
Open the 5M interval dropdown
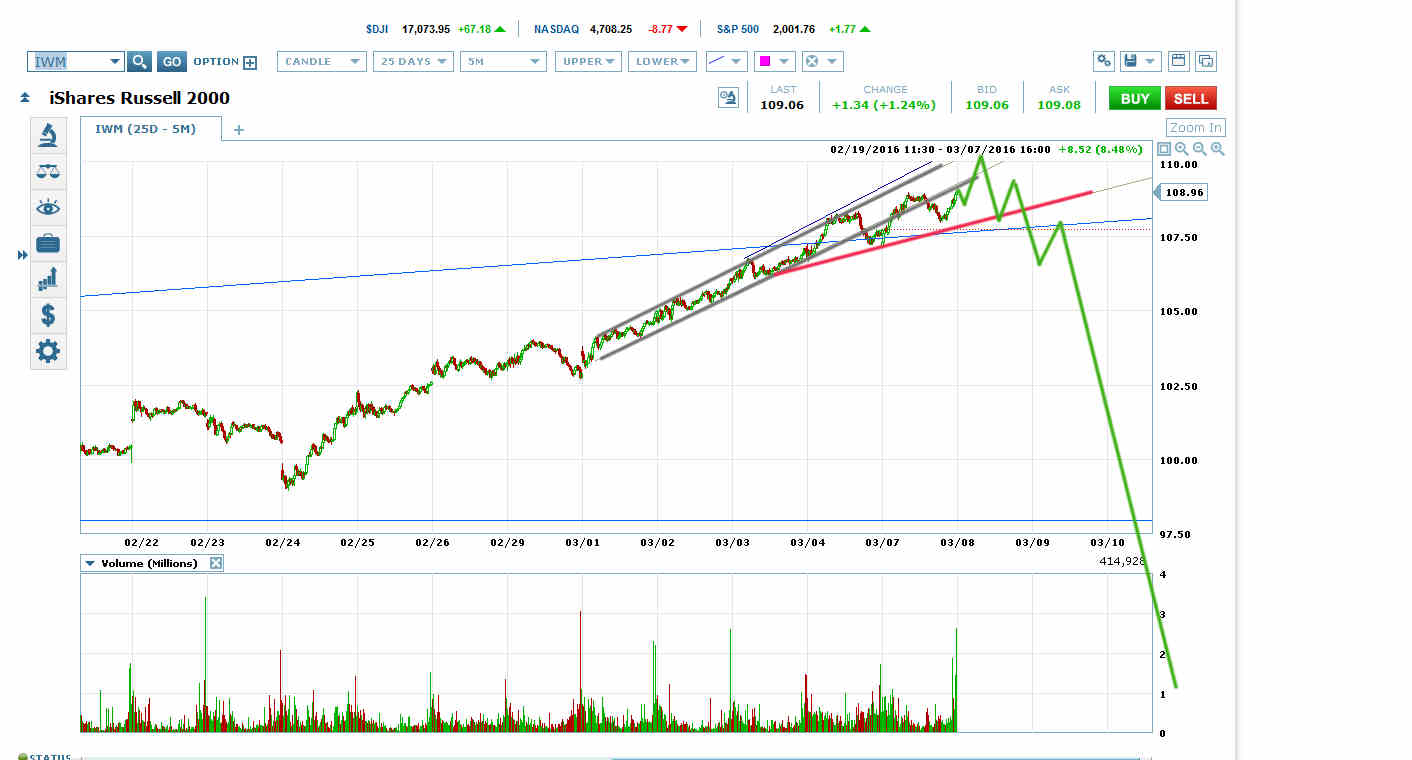[x=503, y=62]
